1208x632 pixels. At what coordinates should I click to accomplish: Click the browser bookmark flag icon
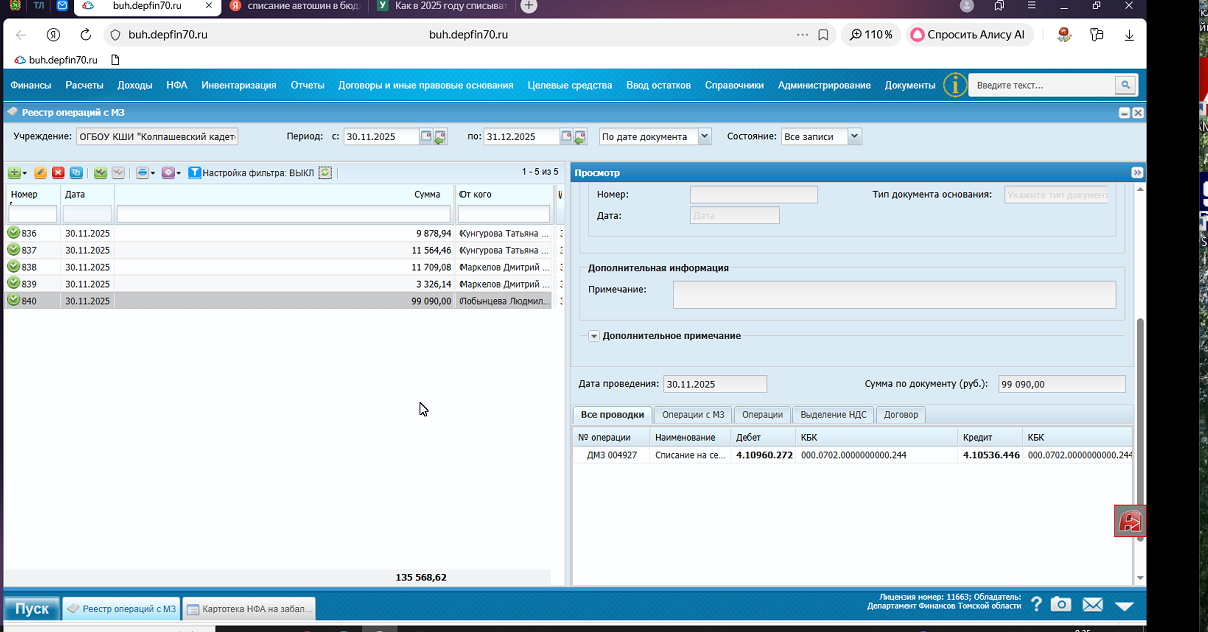tap(823, 34)
